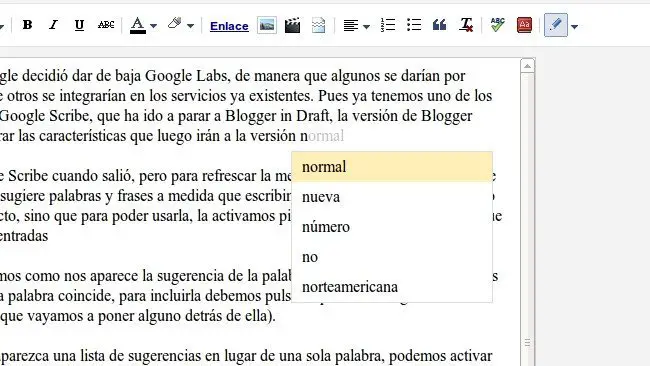Create a bulleted list
The image size is (650, 366).
click(x=414, y=25)
